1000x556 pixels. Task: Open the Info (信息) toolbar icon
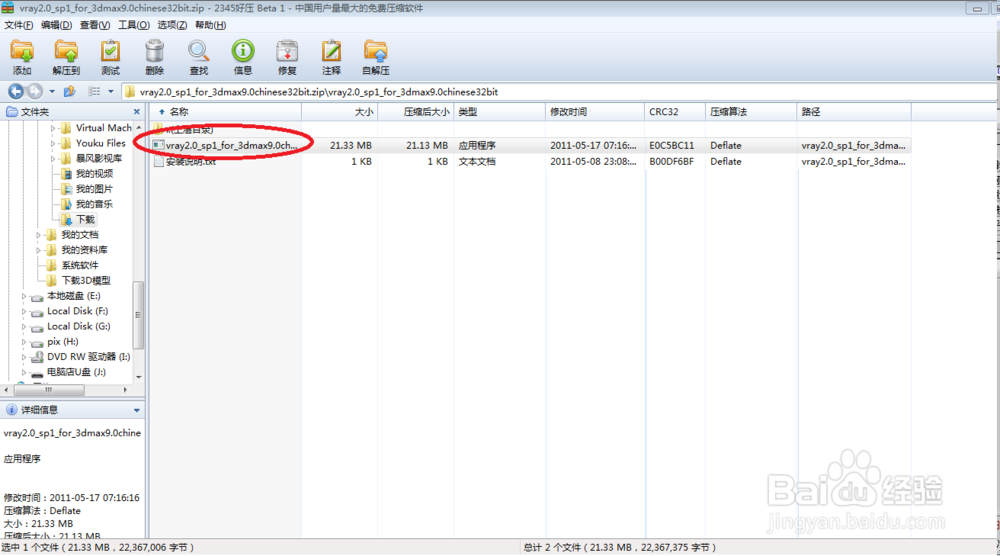[243, 57]
